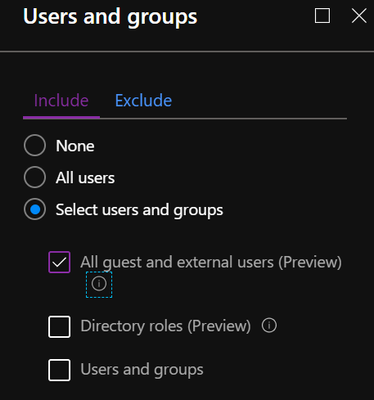Uncheck All guest and external users checkbox

tap(59, 262)
